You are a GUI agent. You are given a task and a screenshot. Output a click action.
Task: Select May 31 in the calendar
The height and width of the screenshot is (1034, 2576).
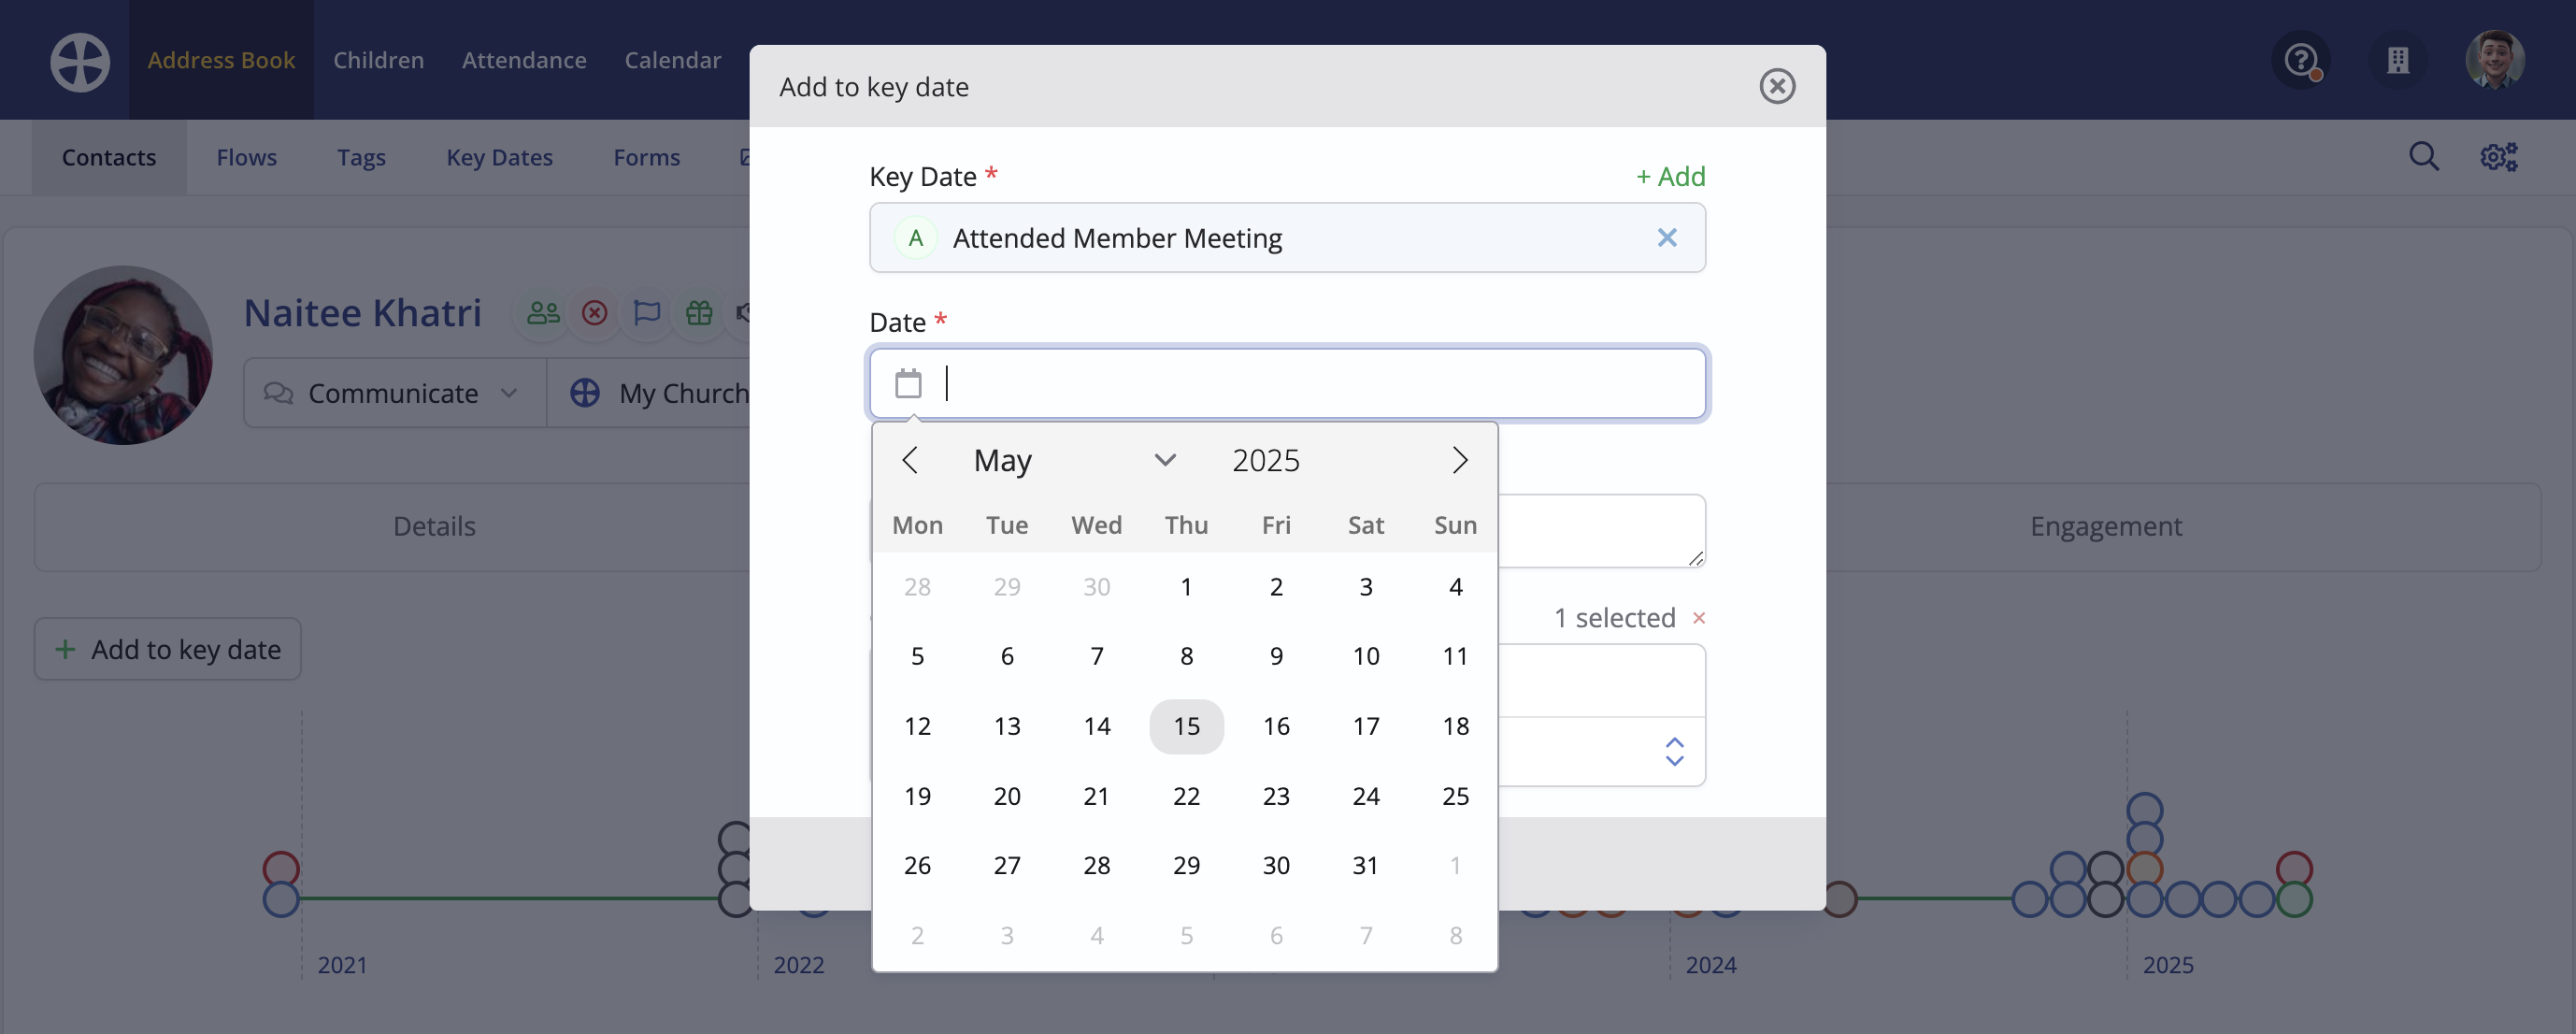(x=1366, y=865)
